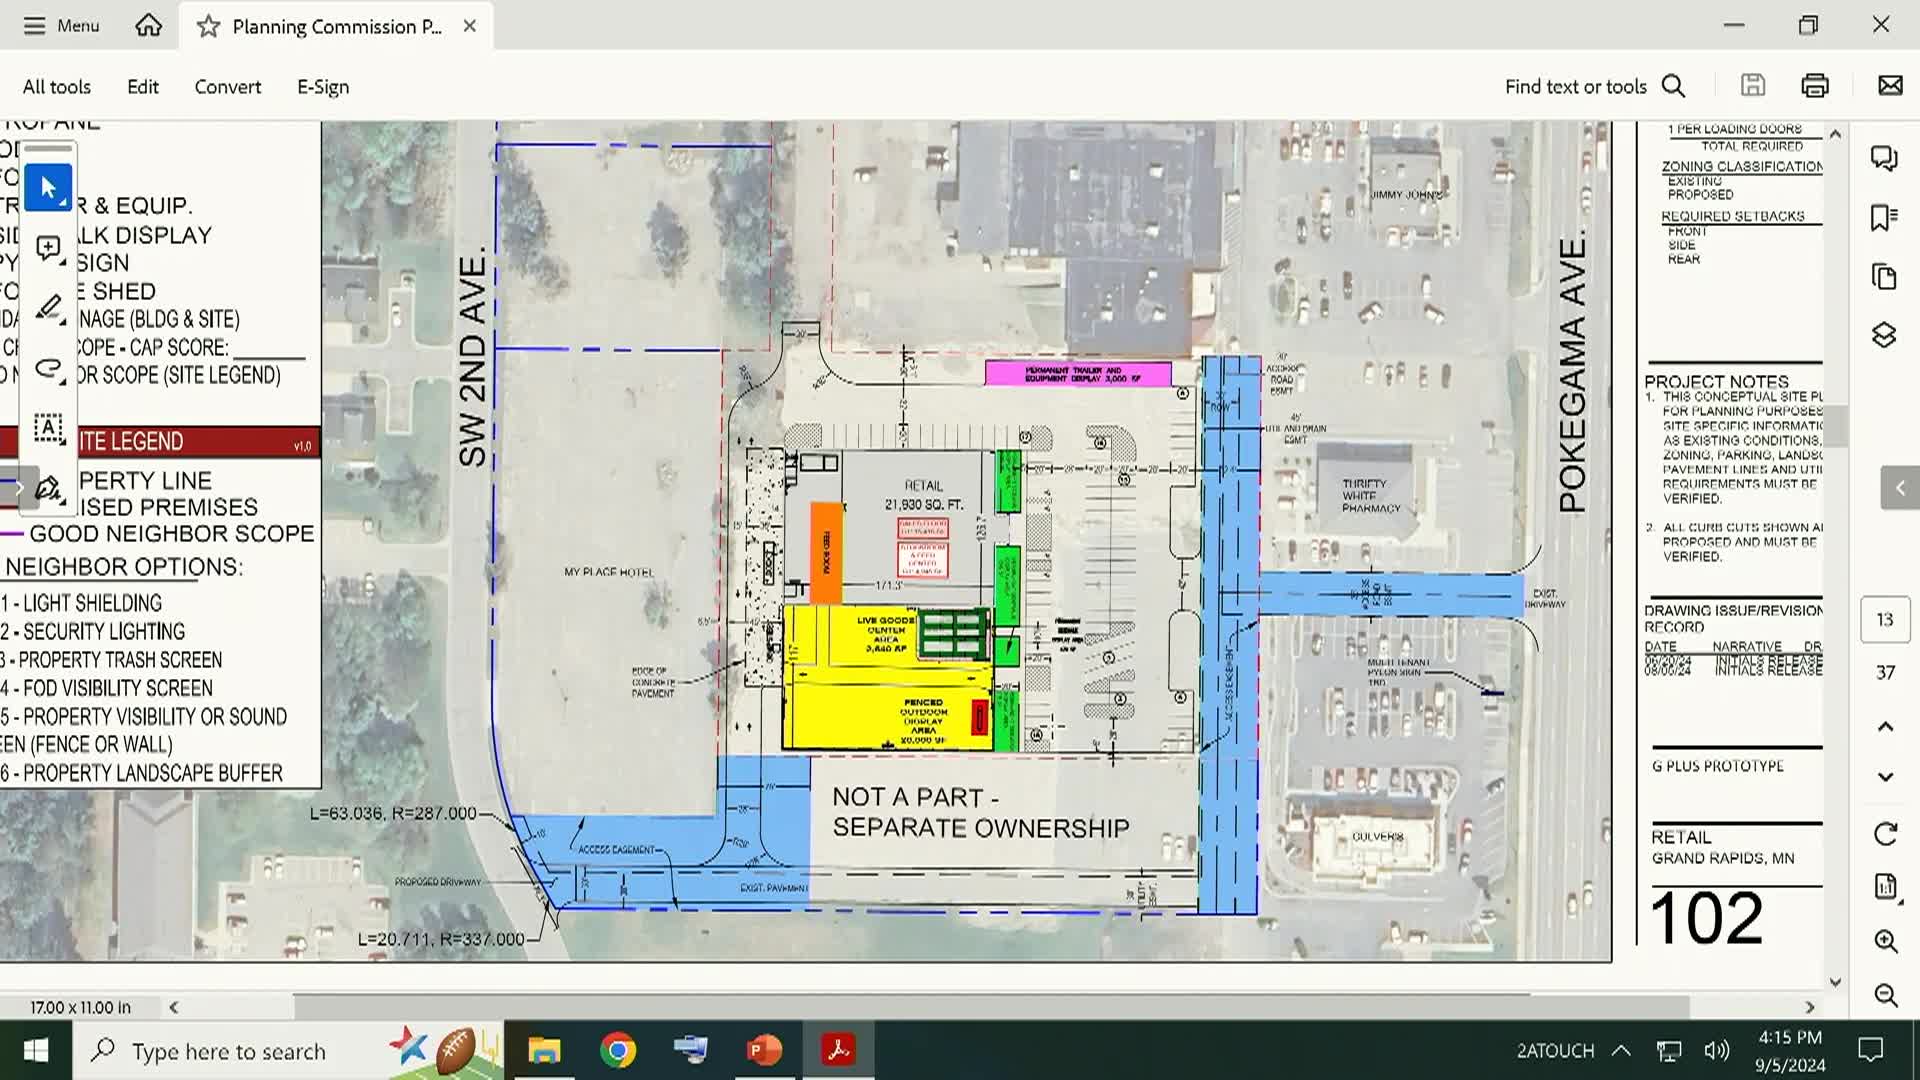
Task: Click vertical scrollbar up arrow
Action: 1835,133
